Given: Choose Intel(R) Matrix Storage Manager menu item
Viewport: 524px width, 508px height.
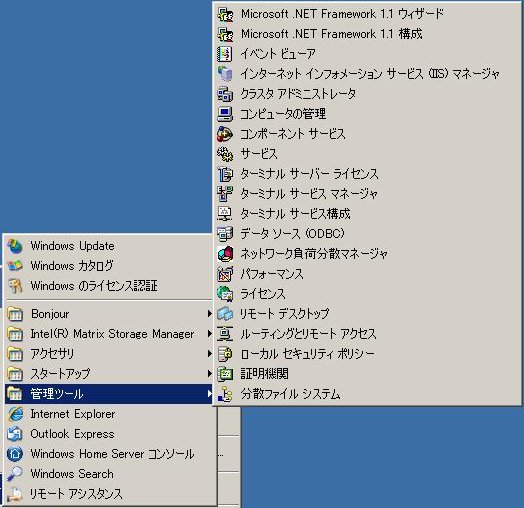Looking at the screenshot, I should pos(109,334).
